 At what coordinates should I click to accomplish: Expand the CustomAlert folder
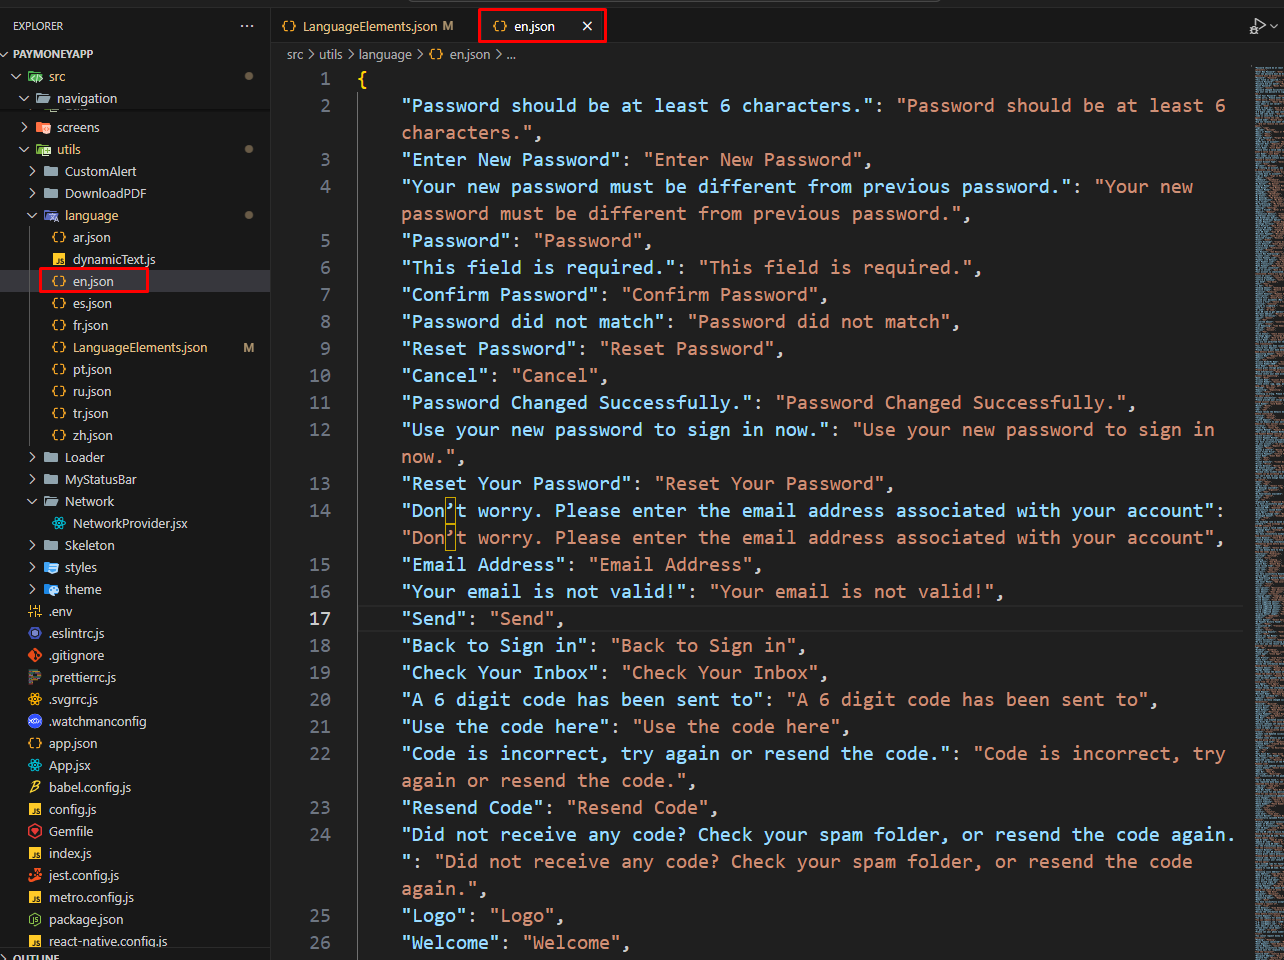coord(100,171)
